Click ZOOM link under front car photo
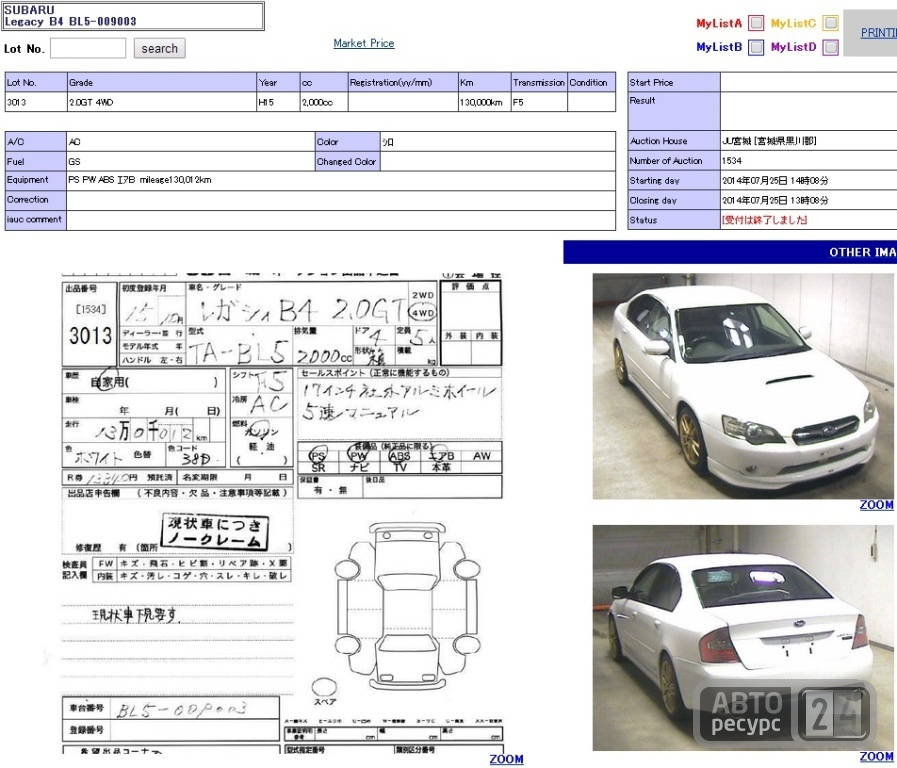This screenshot has height=768, width=897. click(x=876, y=505)
